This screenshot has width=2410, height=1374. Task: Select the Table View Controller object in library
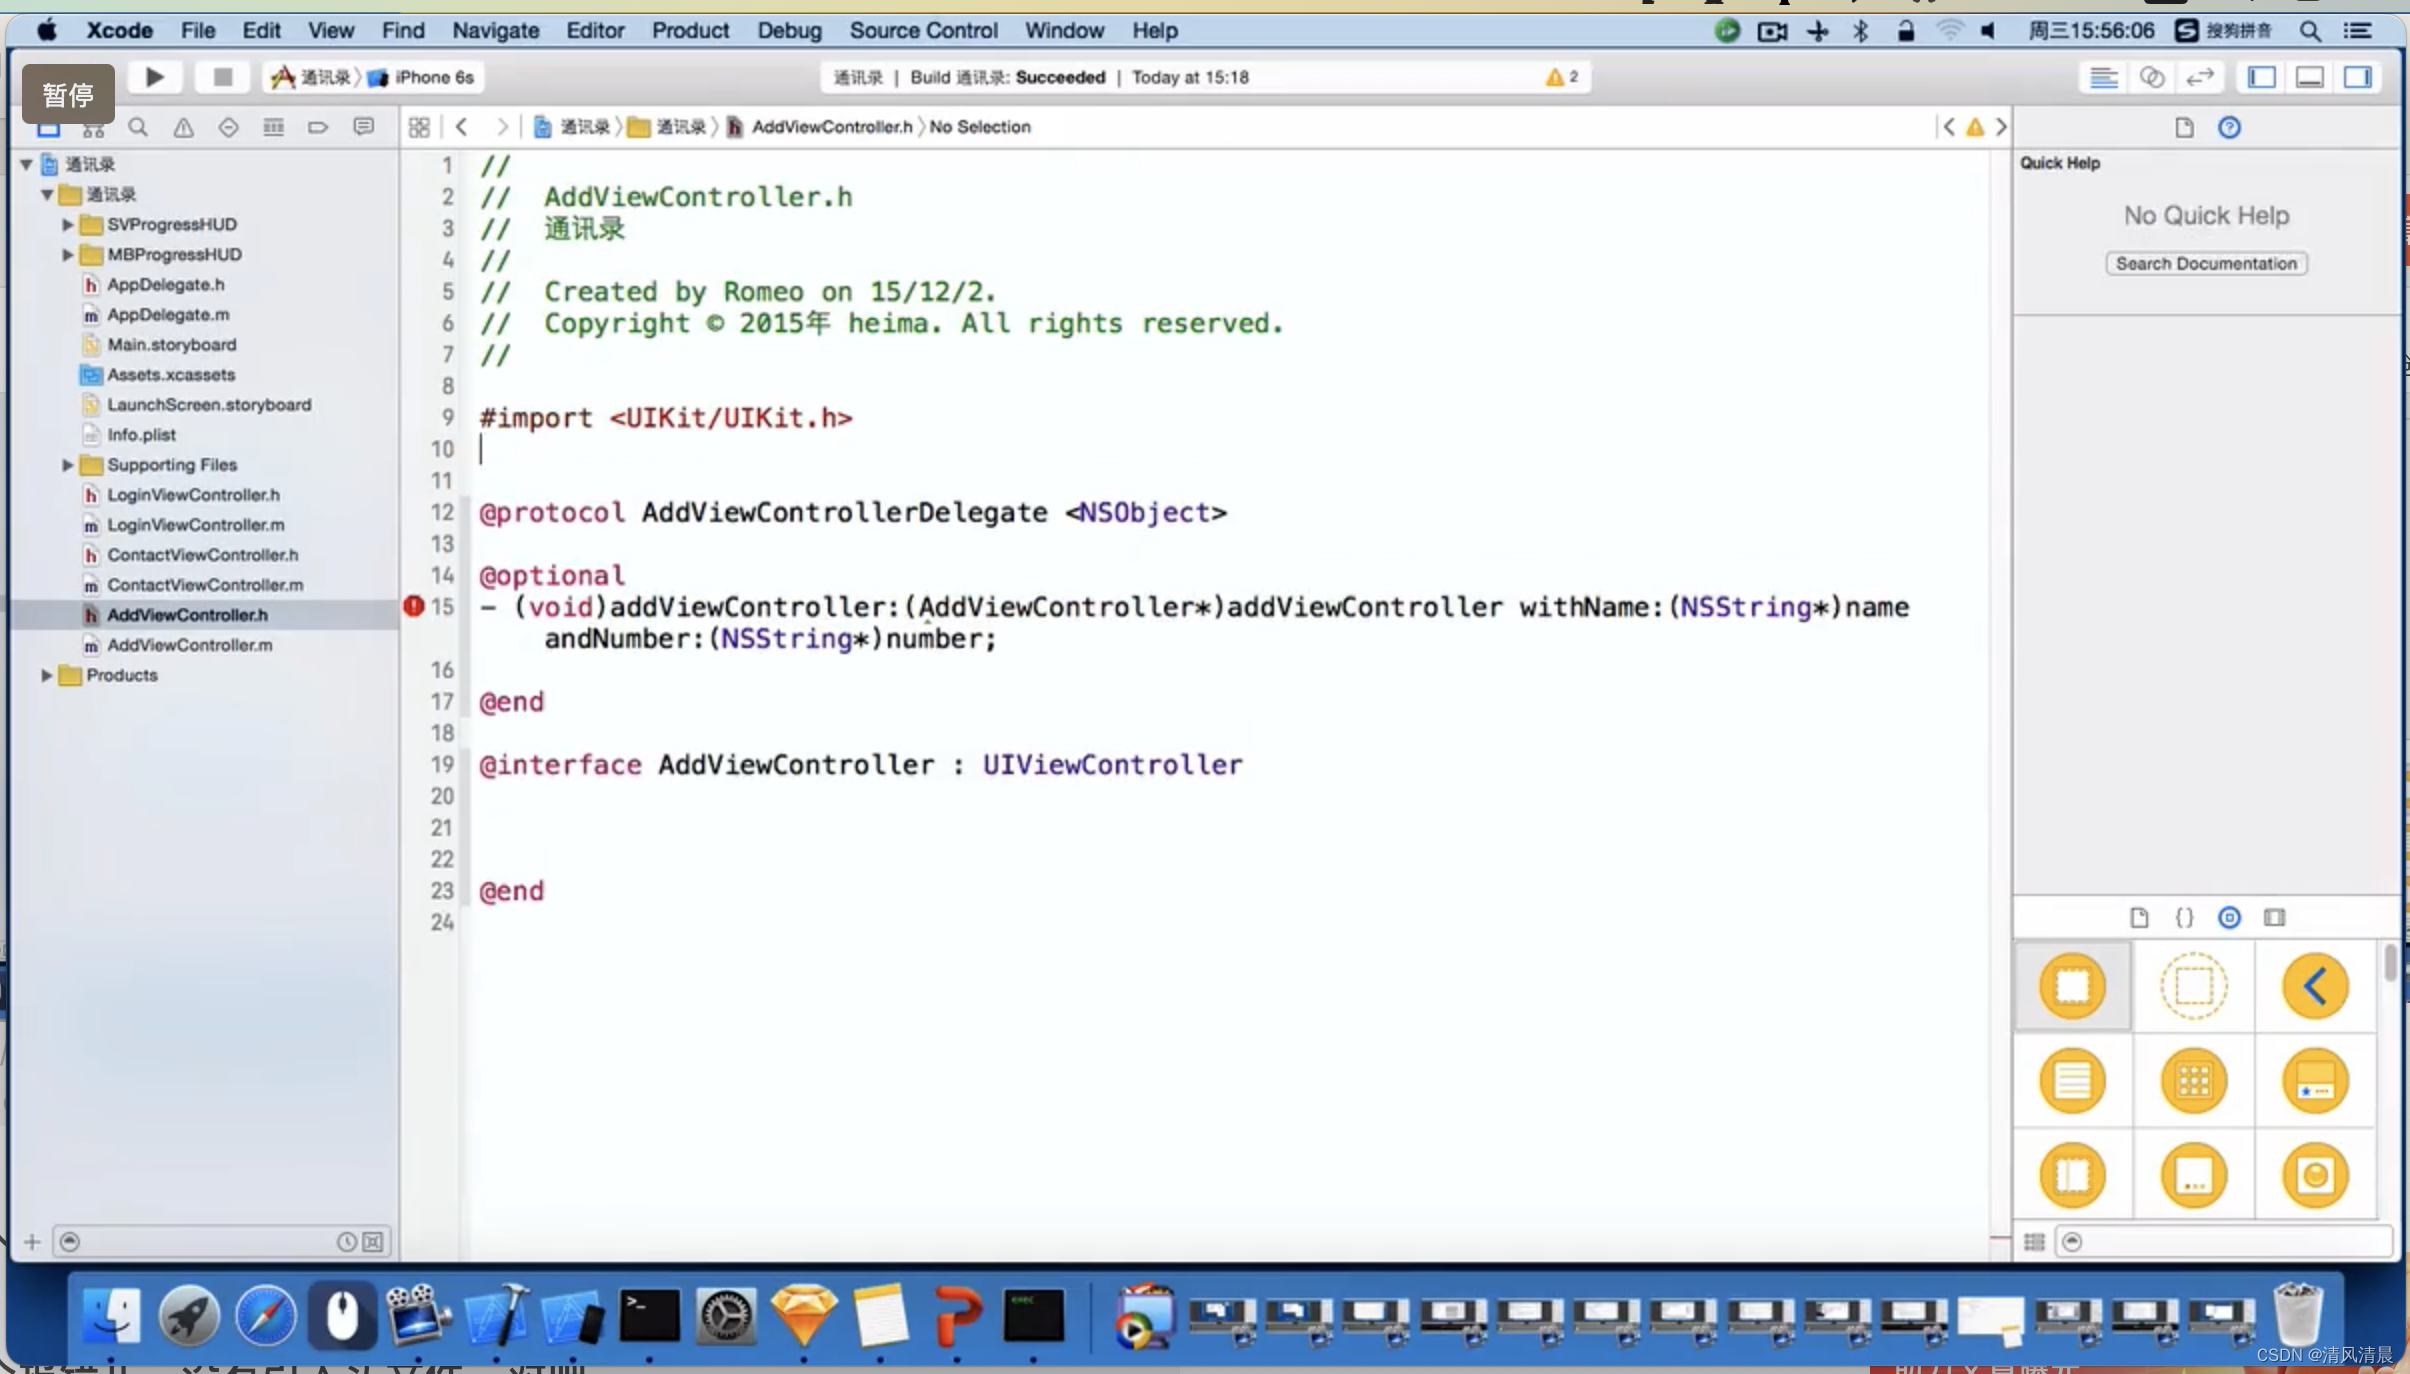[2073, 1081]
